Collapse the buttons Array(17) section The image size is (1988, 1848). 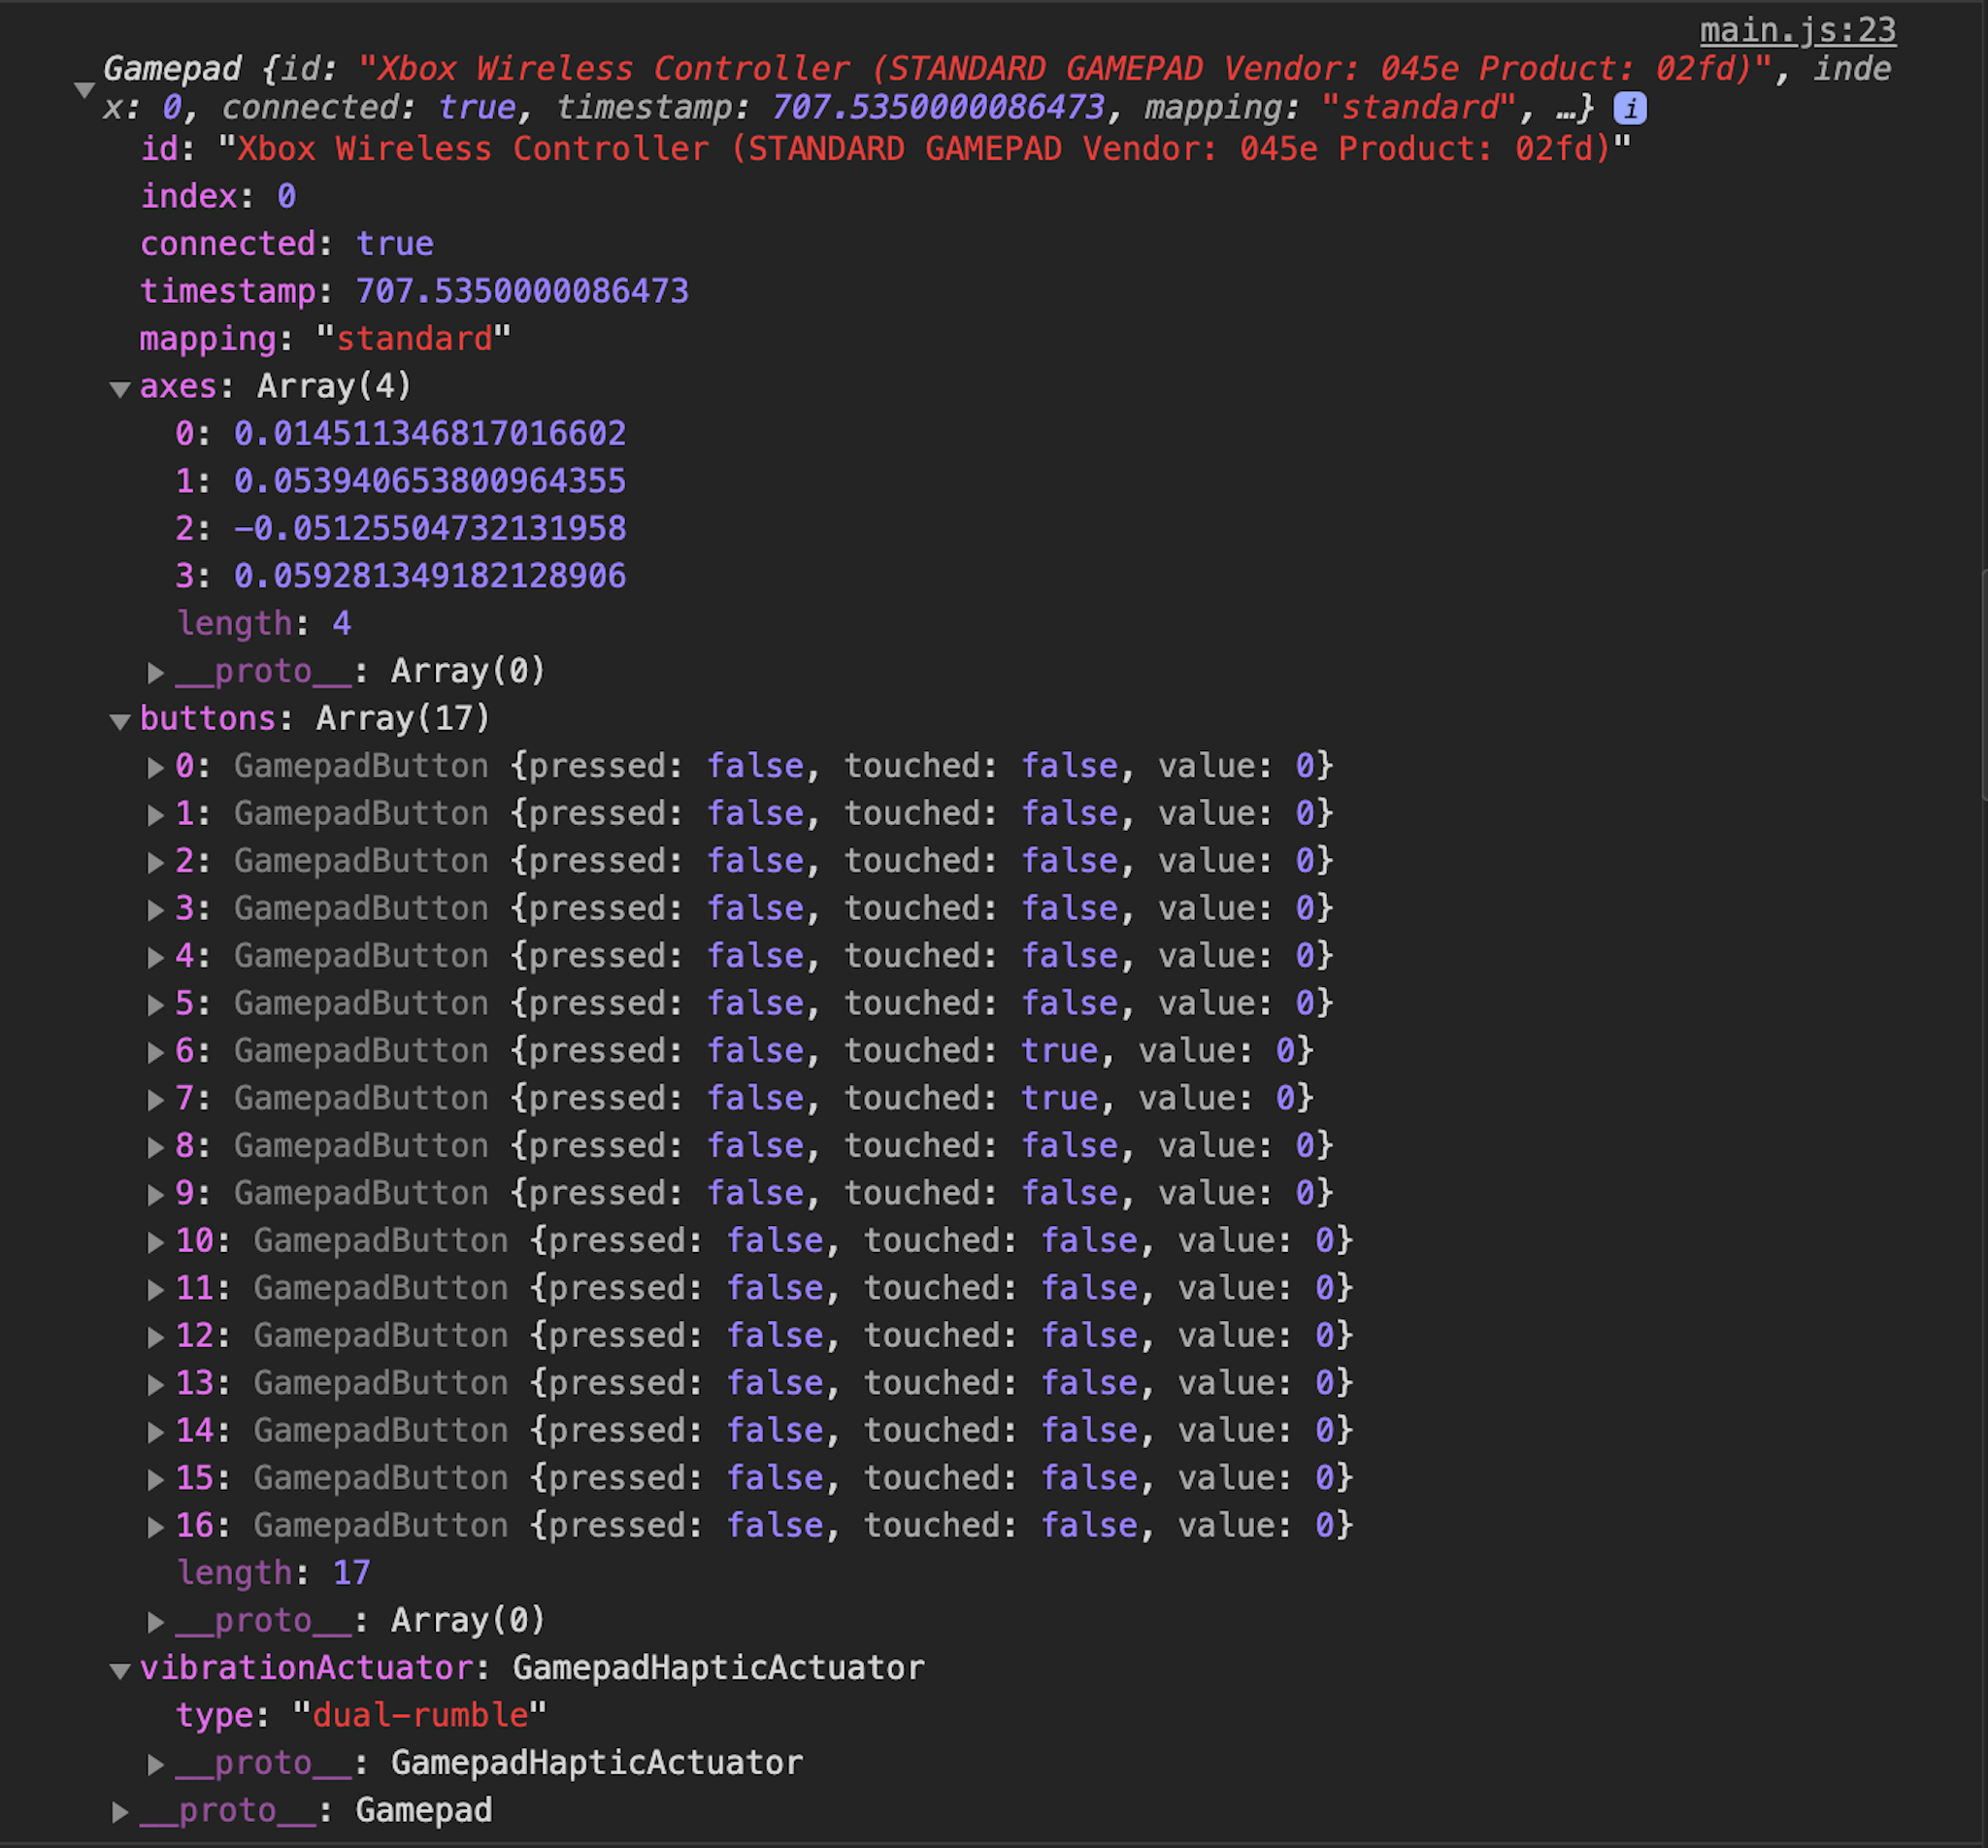[120, 720]
